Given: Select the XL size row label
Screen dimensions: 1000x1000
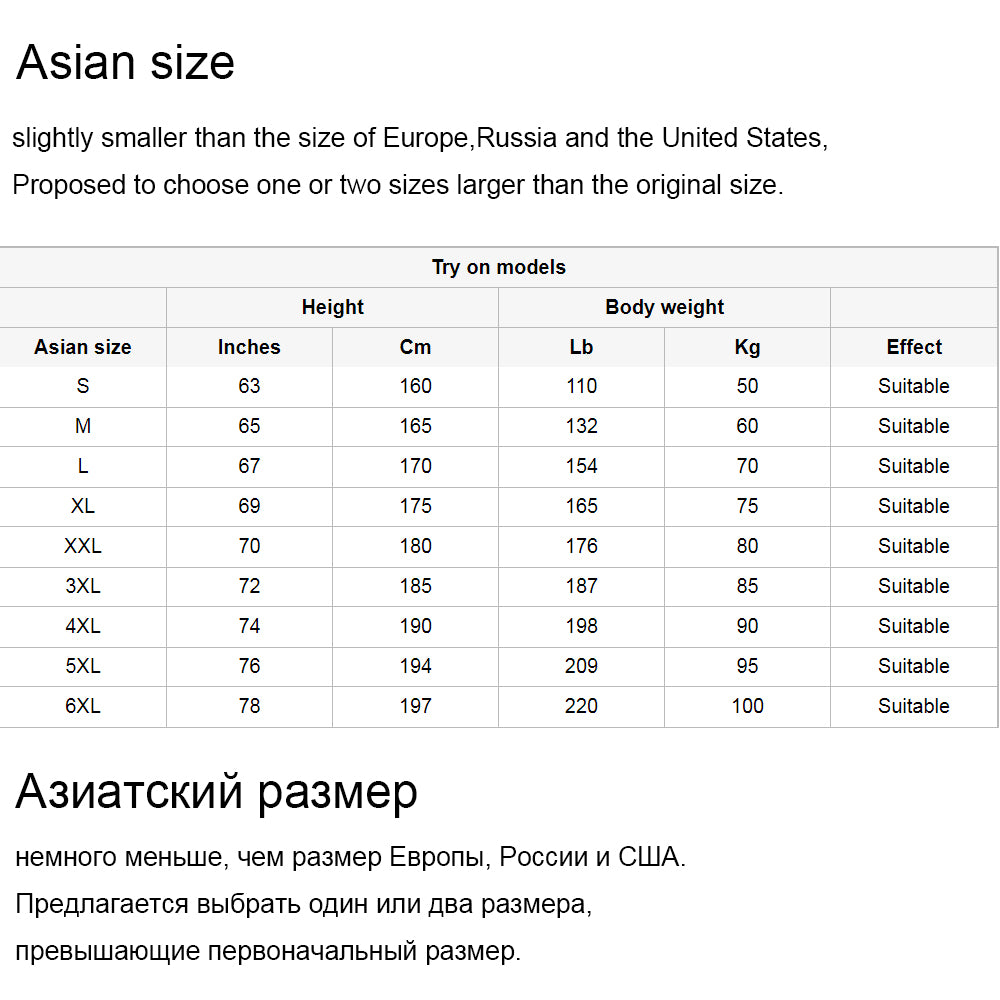Looking at the screenshot, I should (x=83, y=506).
